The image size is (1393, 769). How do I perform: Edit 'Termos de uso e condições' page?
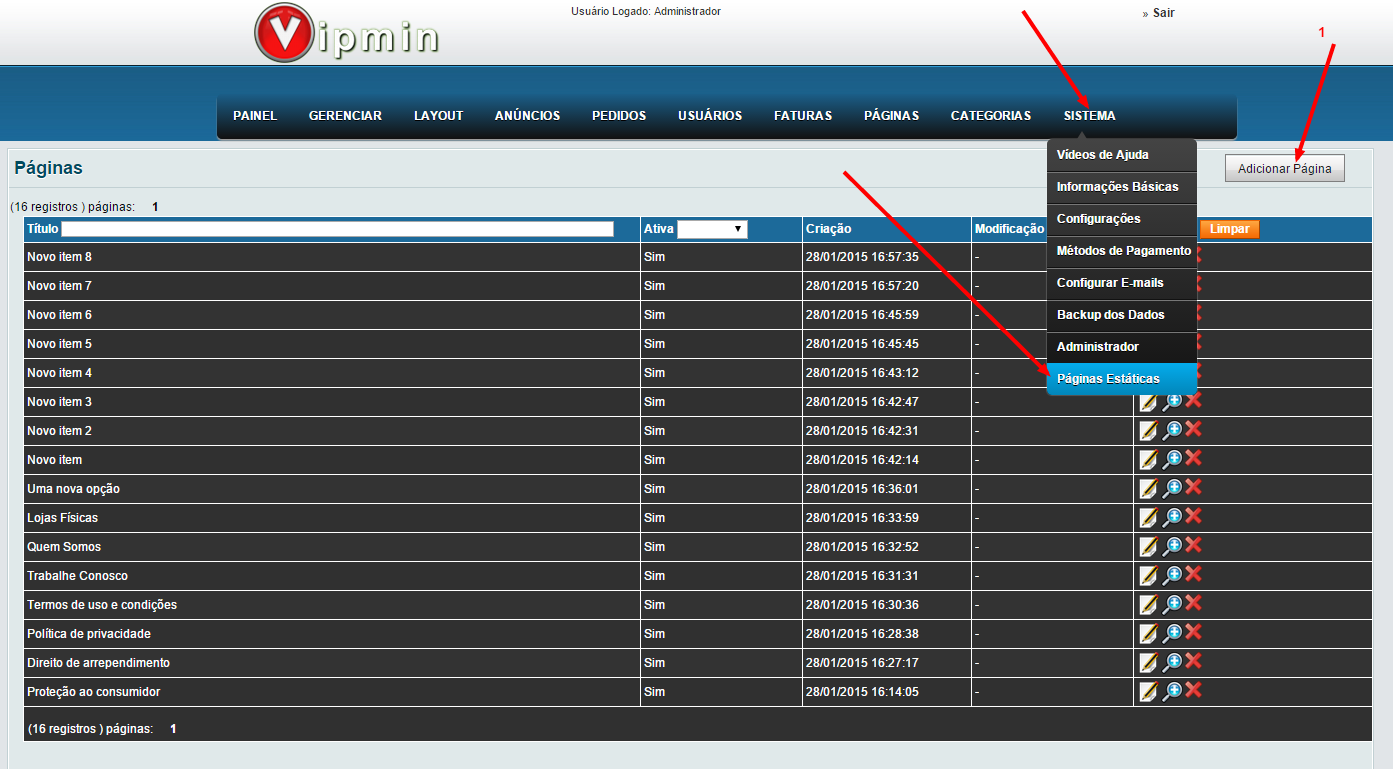click(1148, 605)
